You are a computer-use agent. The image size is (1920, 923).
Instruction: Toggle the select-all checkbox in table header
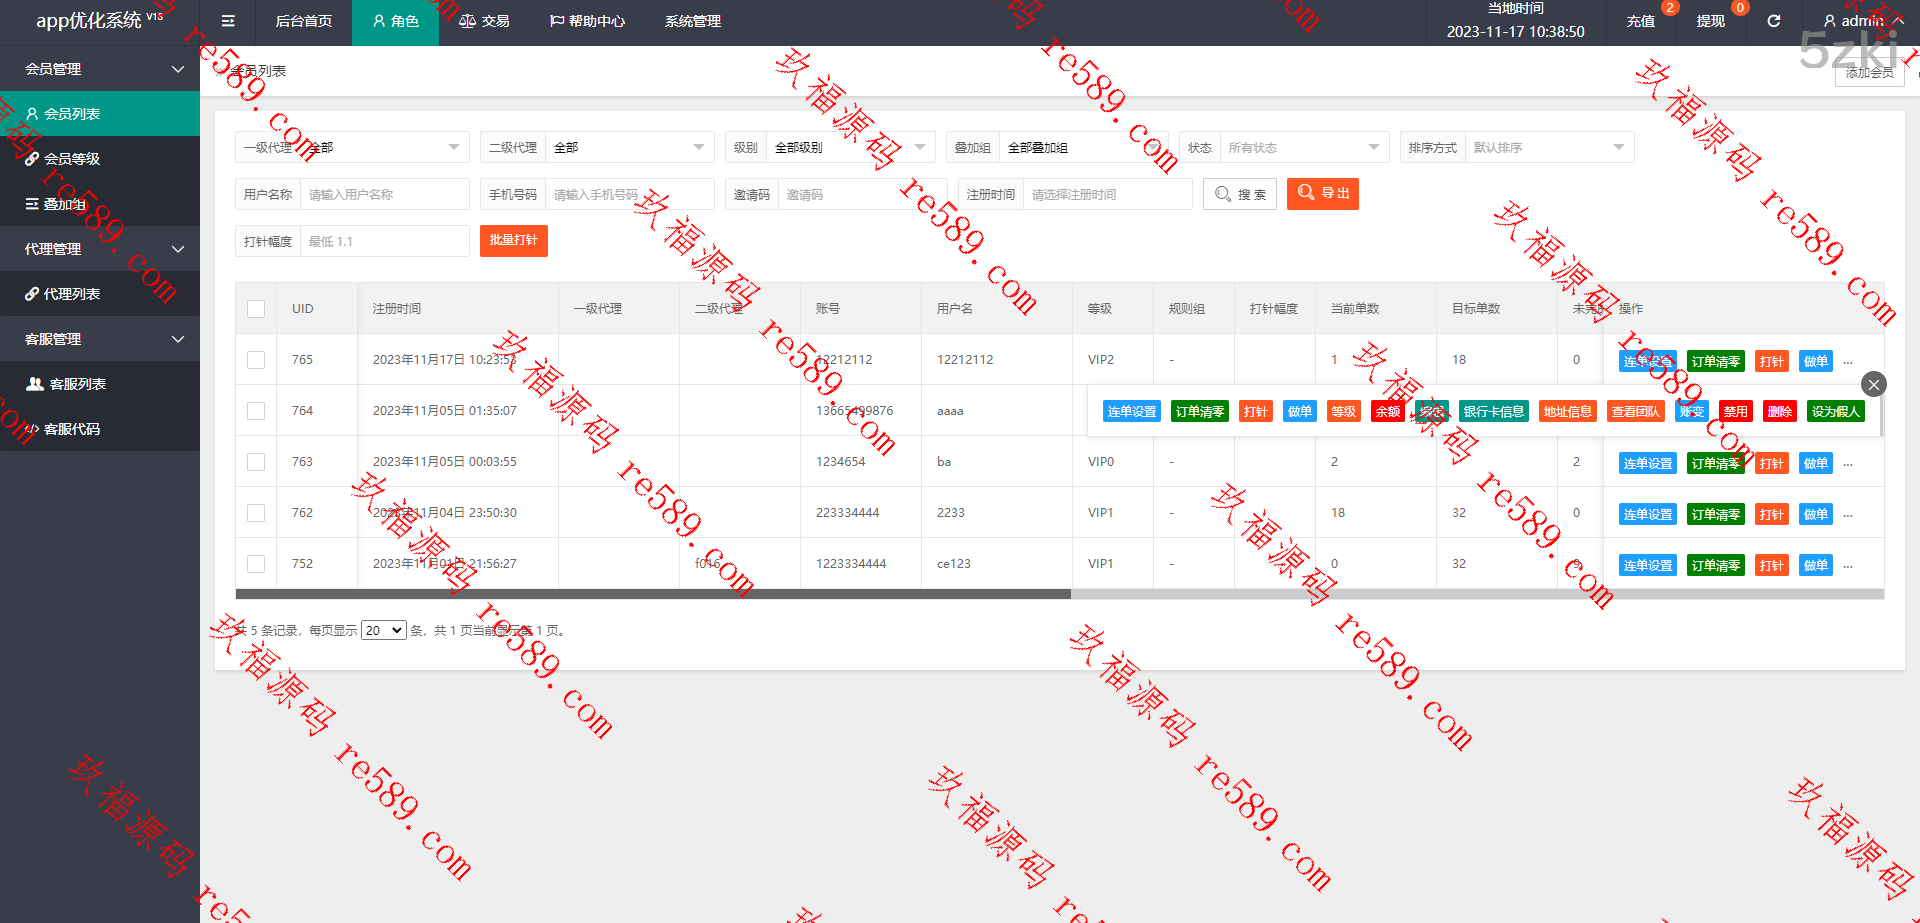[256, 309]
